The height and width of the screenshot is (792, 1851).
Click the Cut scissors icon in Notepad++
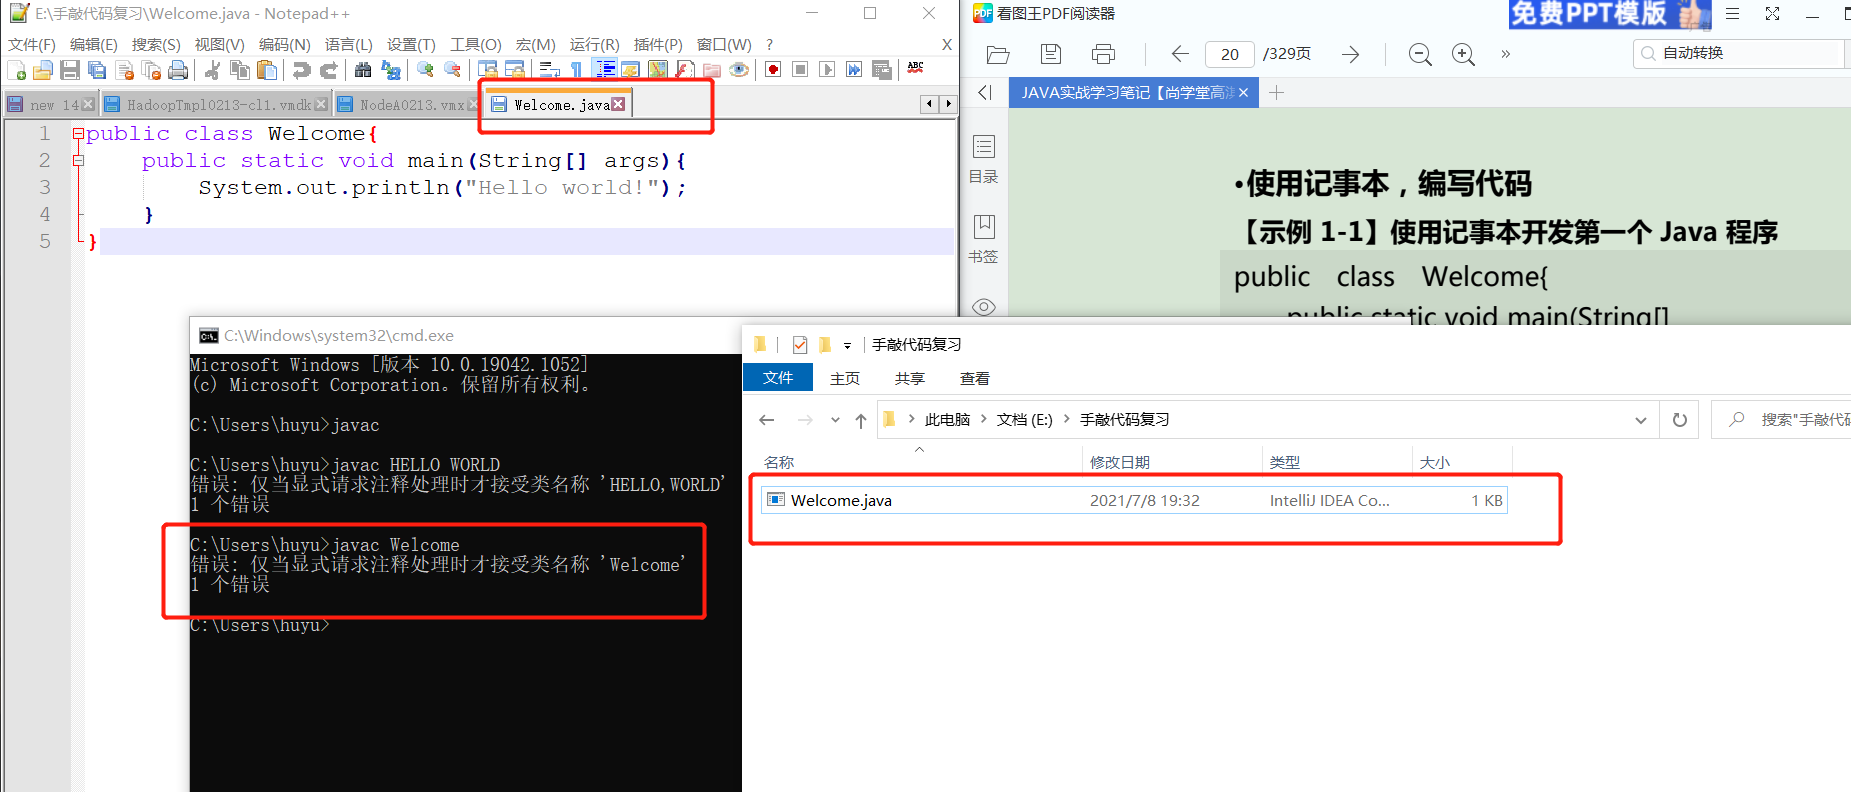[x=212, y=69]
